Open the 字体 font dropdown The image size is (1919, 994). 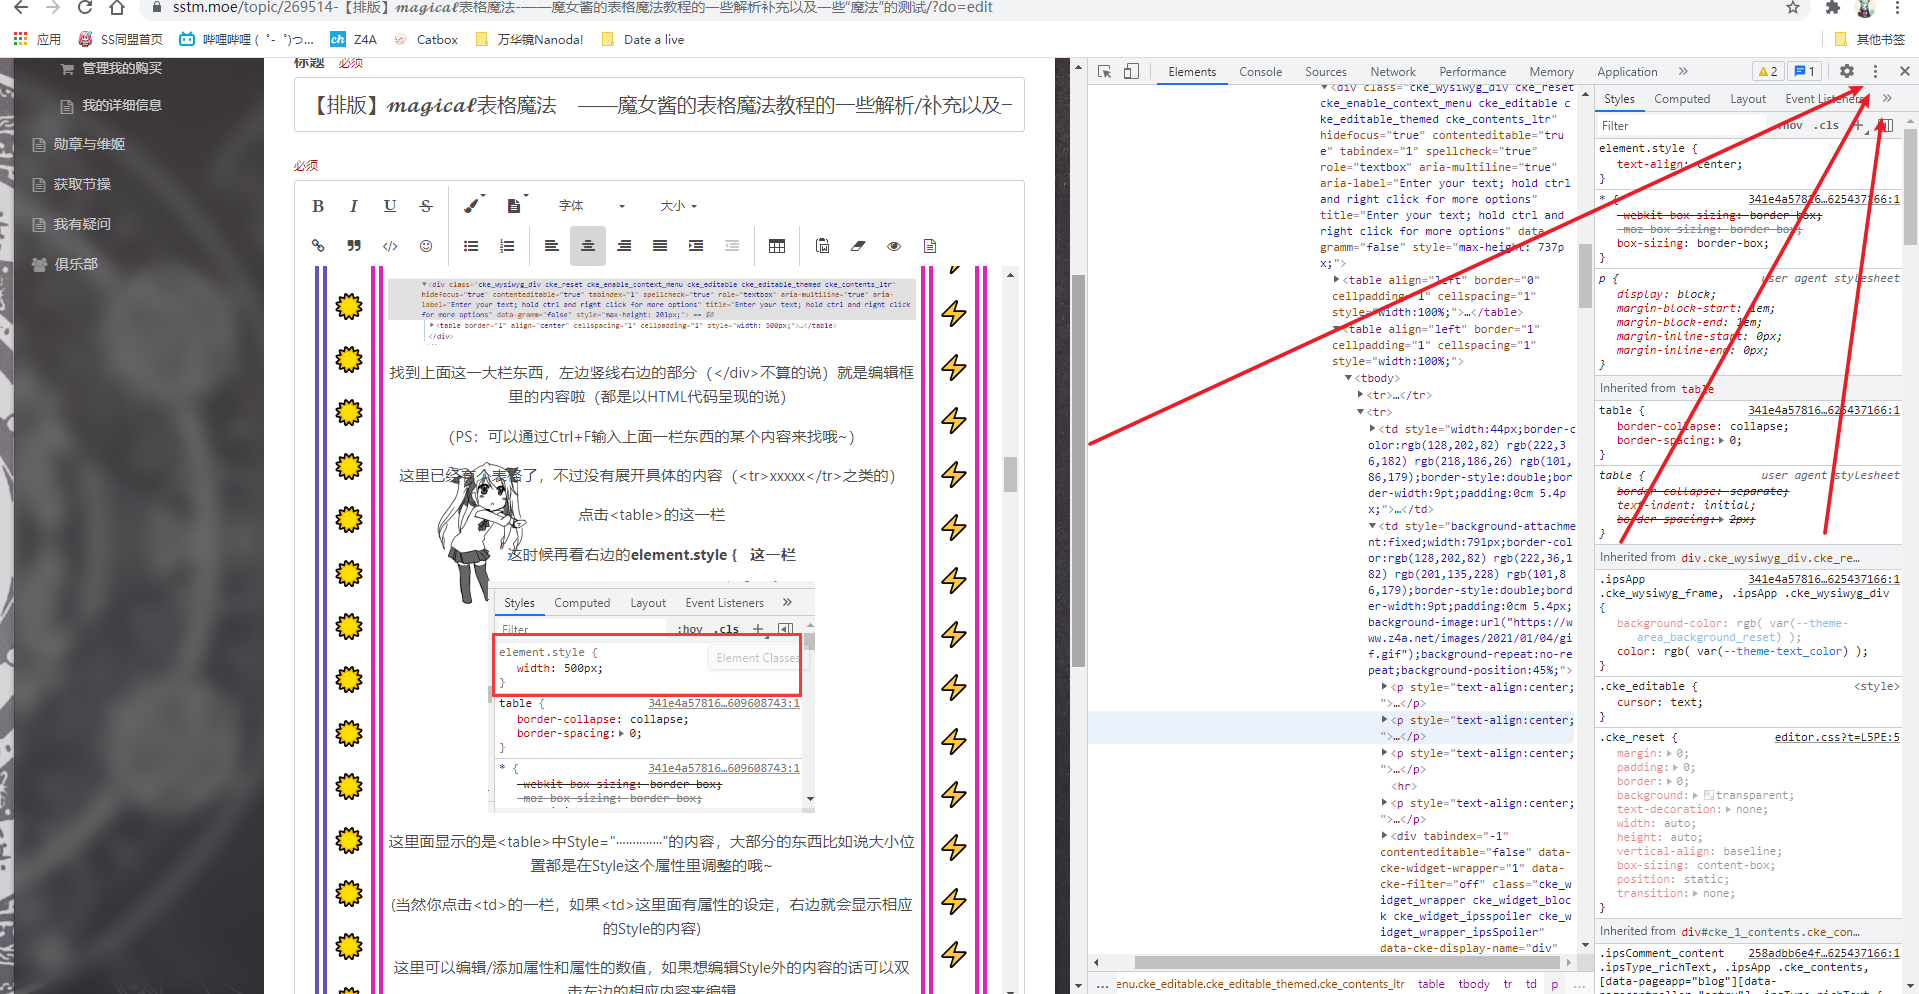591,206
